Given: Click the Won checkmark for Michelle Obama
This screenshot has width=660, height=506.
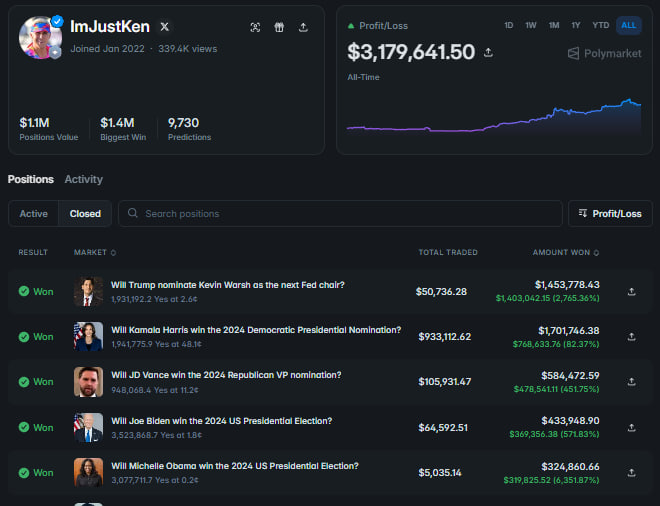Looking at the screenshot, I should (x=24, y=473).
